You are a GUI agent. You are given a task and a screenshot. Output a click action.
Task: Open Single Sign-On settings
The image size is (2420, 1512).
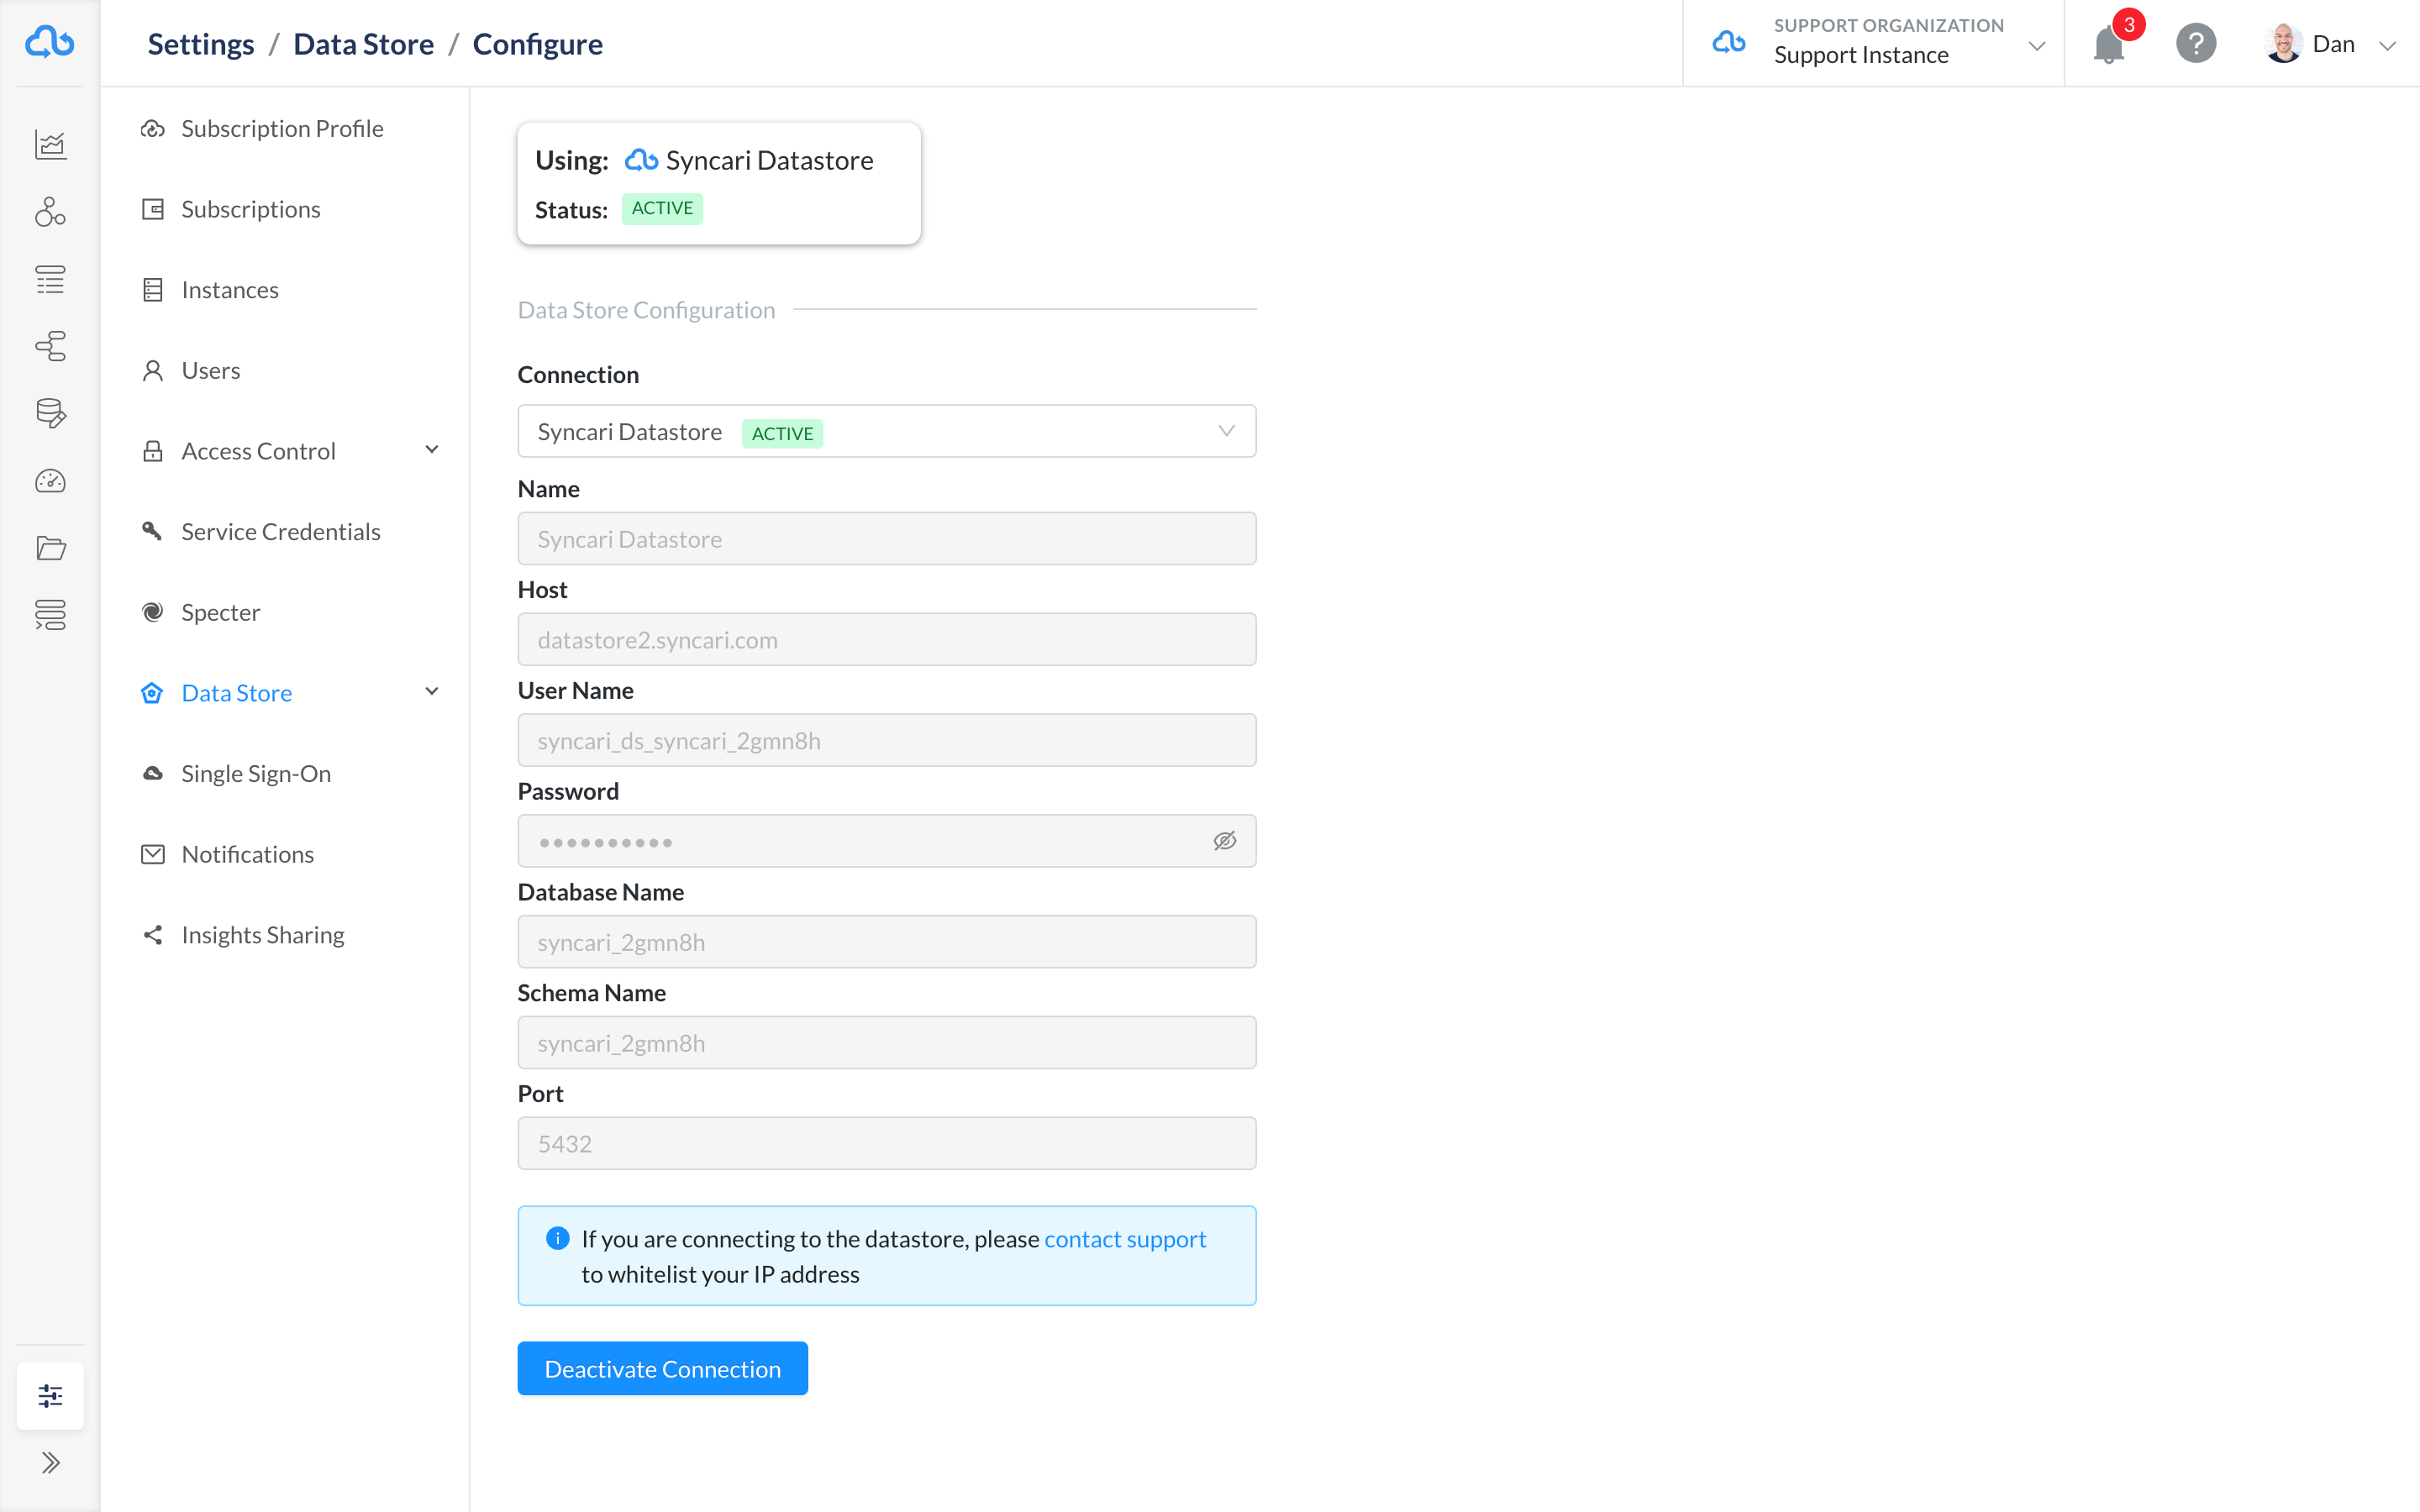tap(256, 774)
